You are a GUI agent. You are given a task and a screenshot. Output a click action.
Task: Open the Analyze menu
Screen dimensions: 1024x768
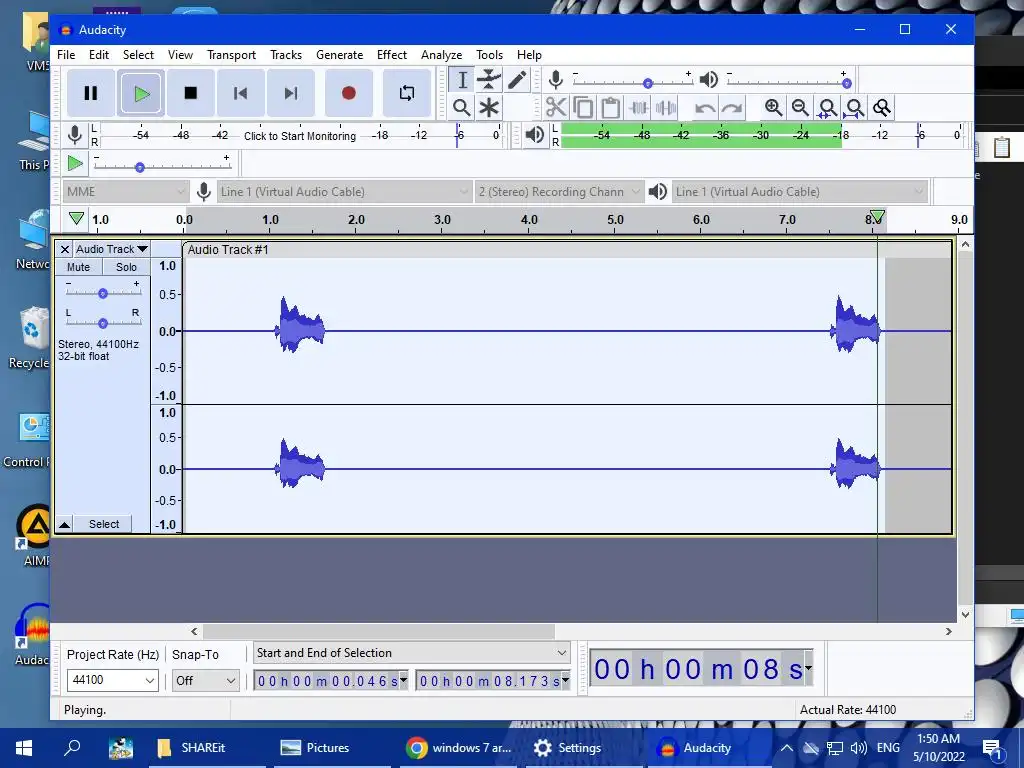tap(441, 55)
